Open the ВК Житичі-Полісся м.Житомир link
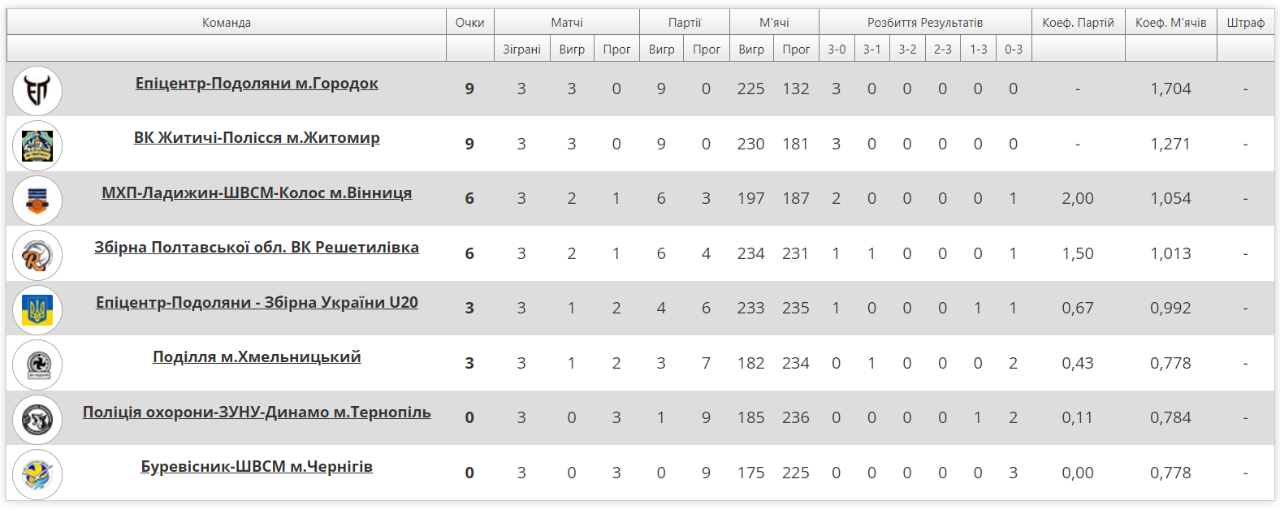The image size is (1280, 514). 257,138
